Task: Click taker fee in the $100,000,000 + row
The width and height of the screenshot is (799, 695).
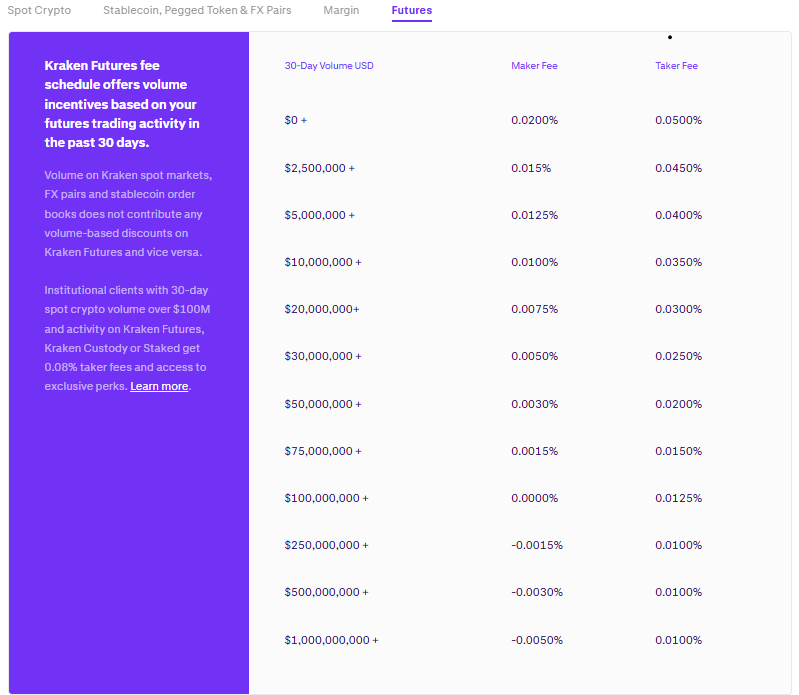Action: point(679,498)
